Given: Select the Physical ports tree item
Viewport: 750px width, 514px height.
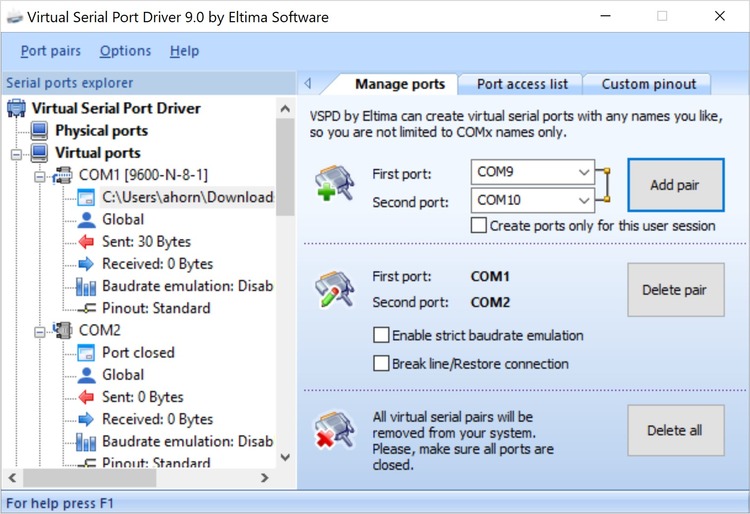Looking at the screenshot, I should [x=101, y=131].
